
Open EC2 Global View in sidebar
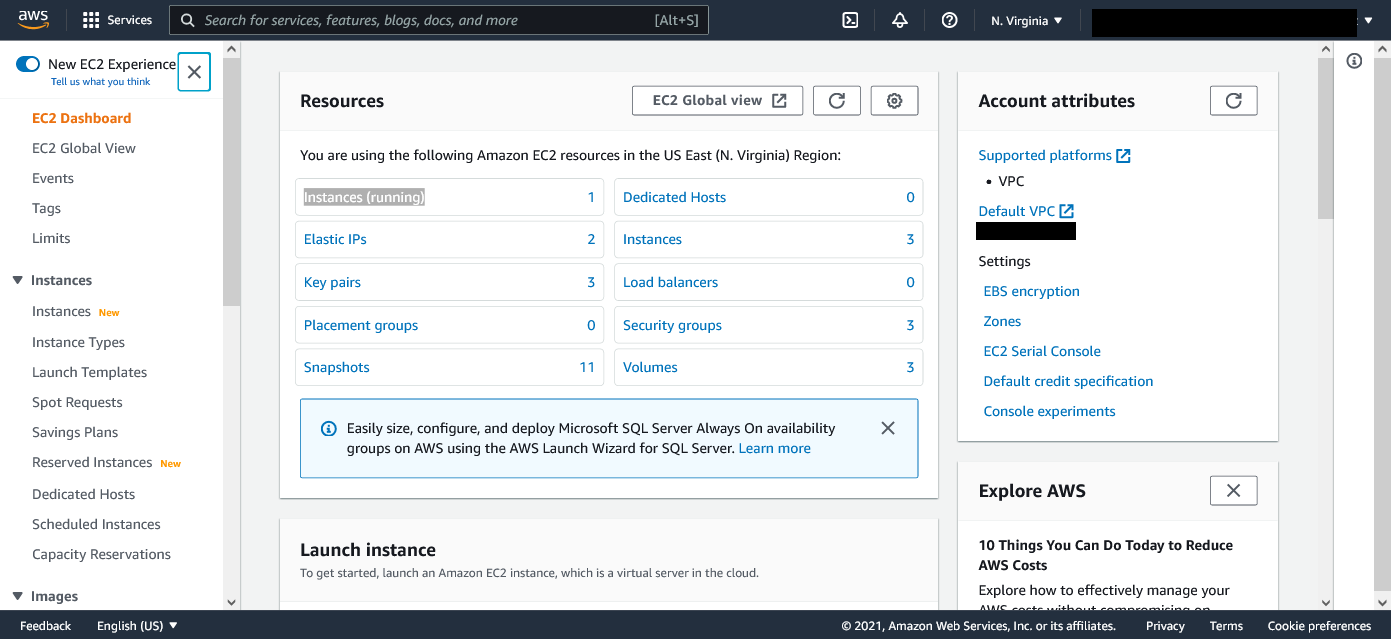84,148
